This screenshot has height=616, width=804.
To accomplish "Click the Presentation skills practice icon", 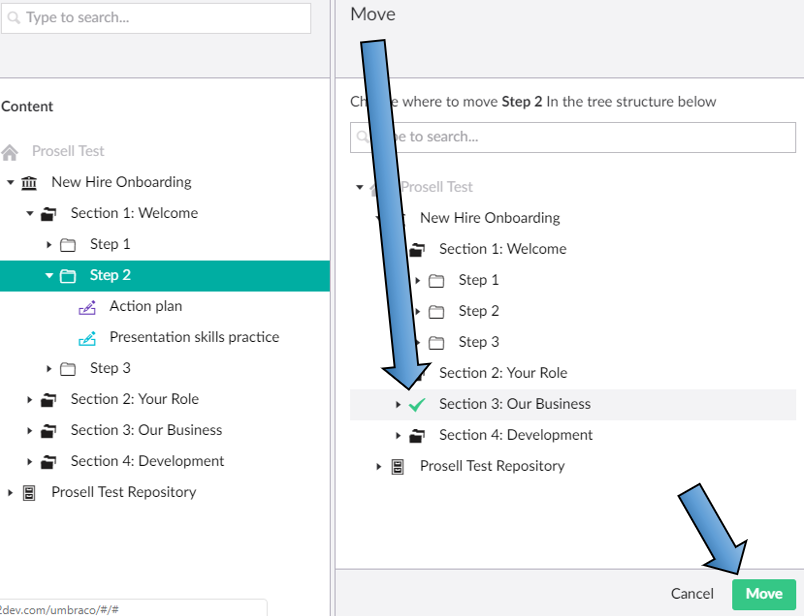I will pyautogui.click(x=87, y=338).
